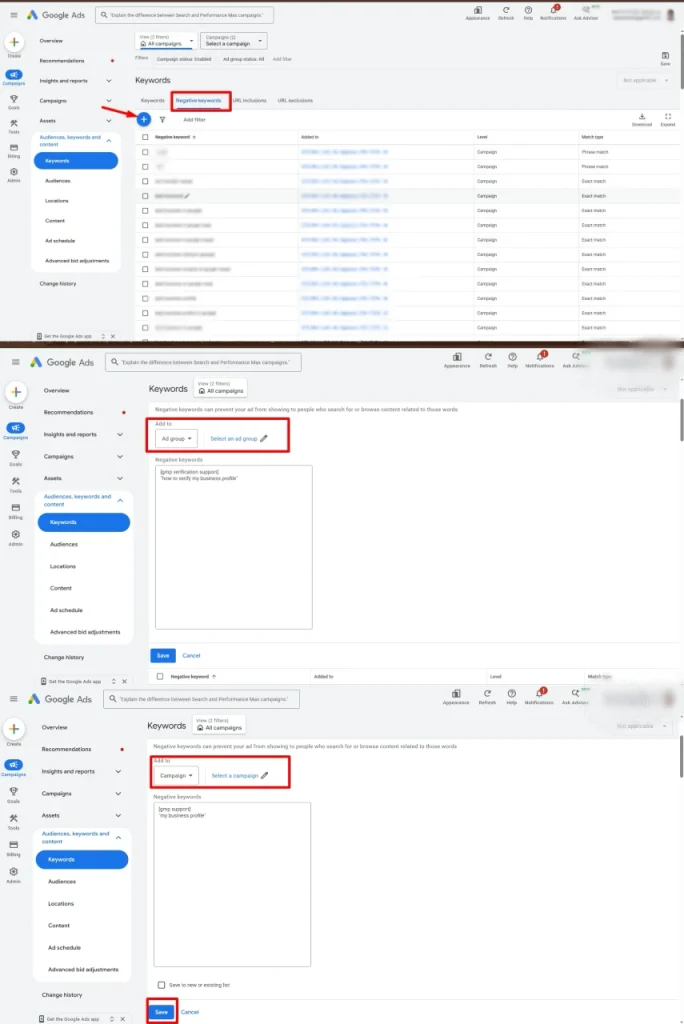
Task: Click the pencil icon next to Select an ad group
Action: tap(264, 439)
